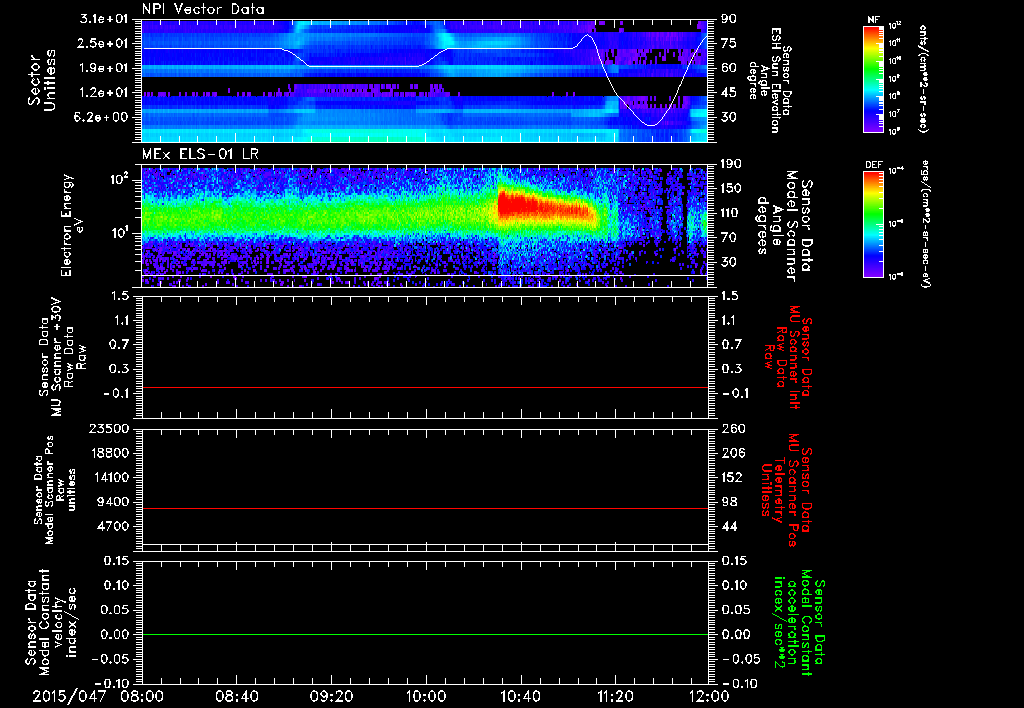Click the DEF color scale bar
Viewport: 1024px width, 708px height.
click(873, 224)
